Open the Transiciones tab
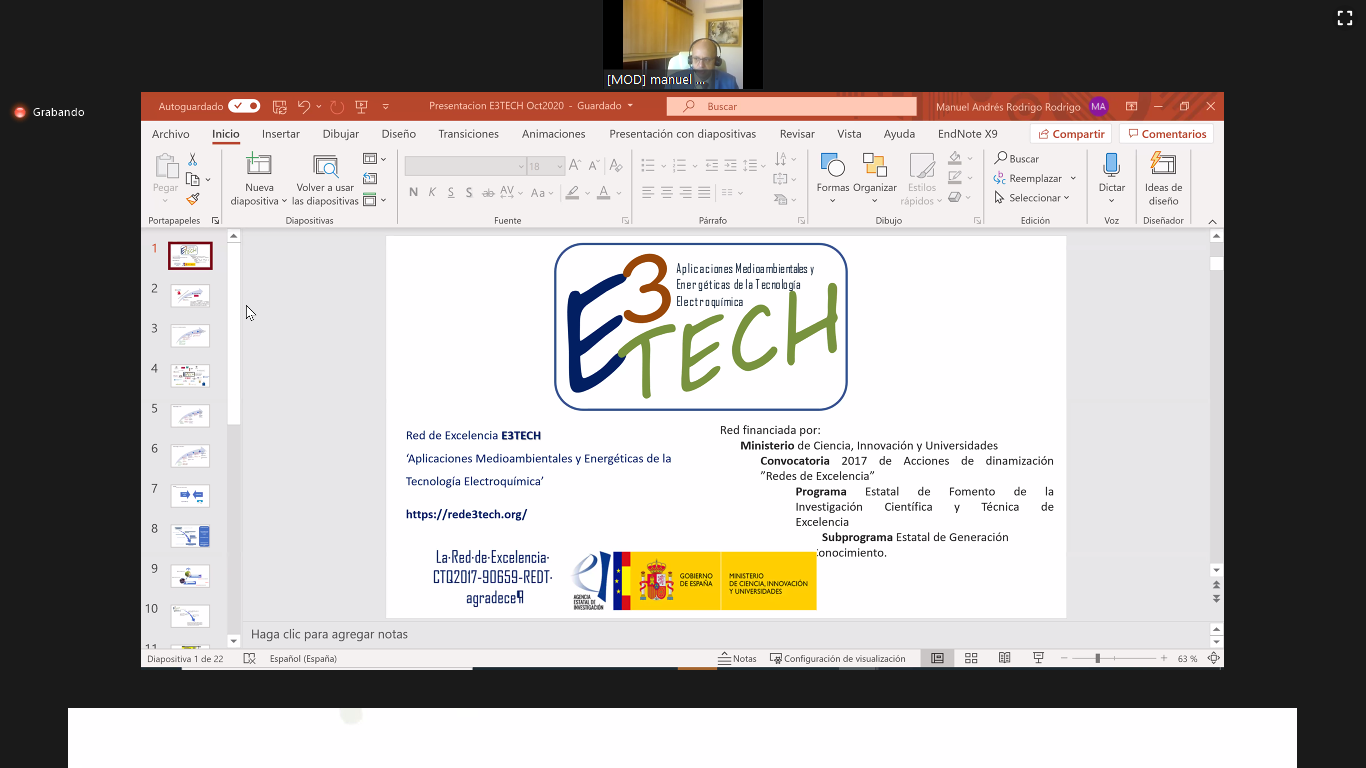The image size is (1366, 768). [468, 134]
